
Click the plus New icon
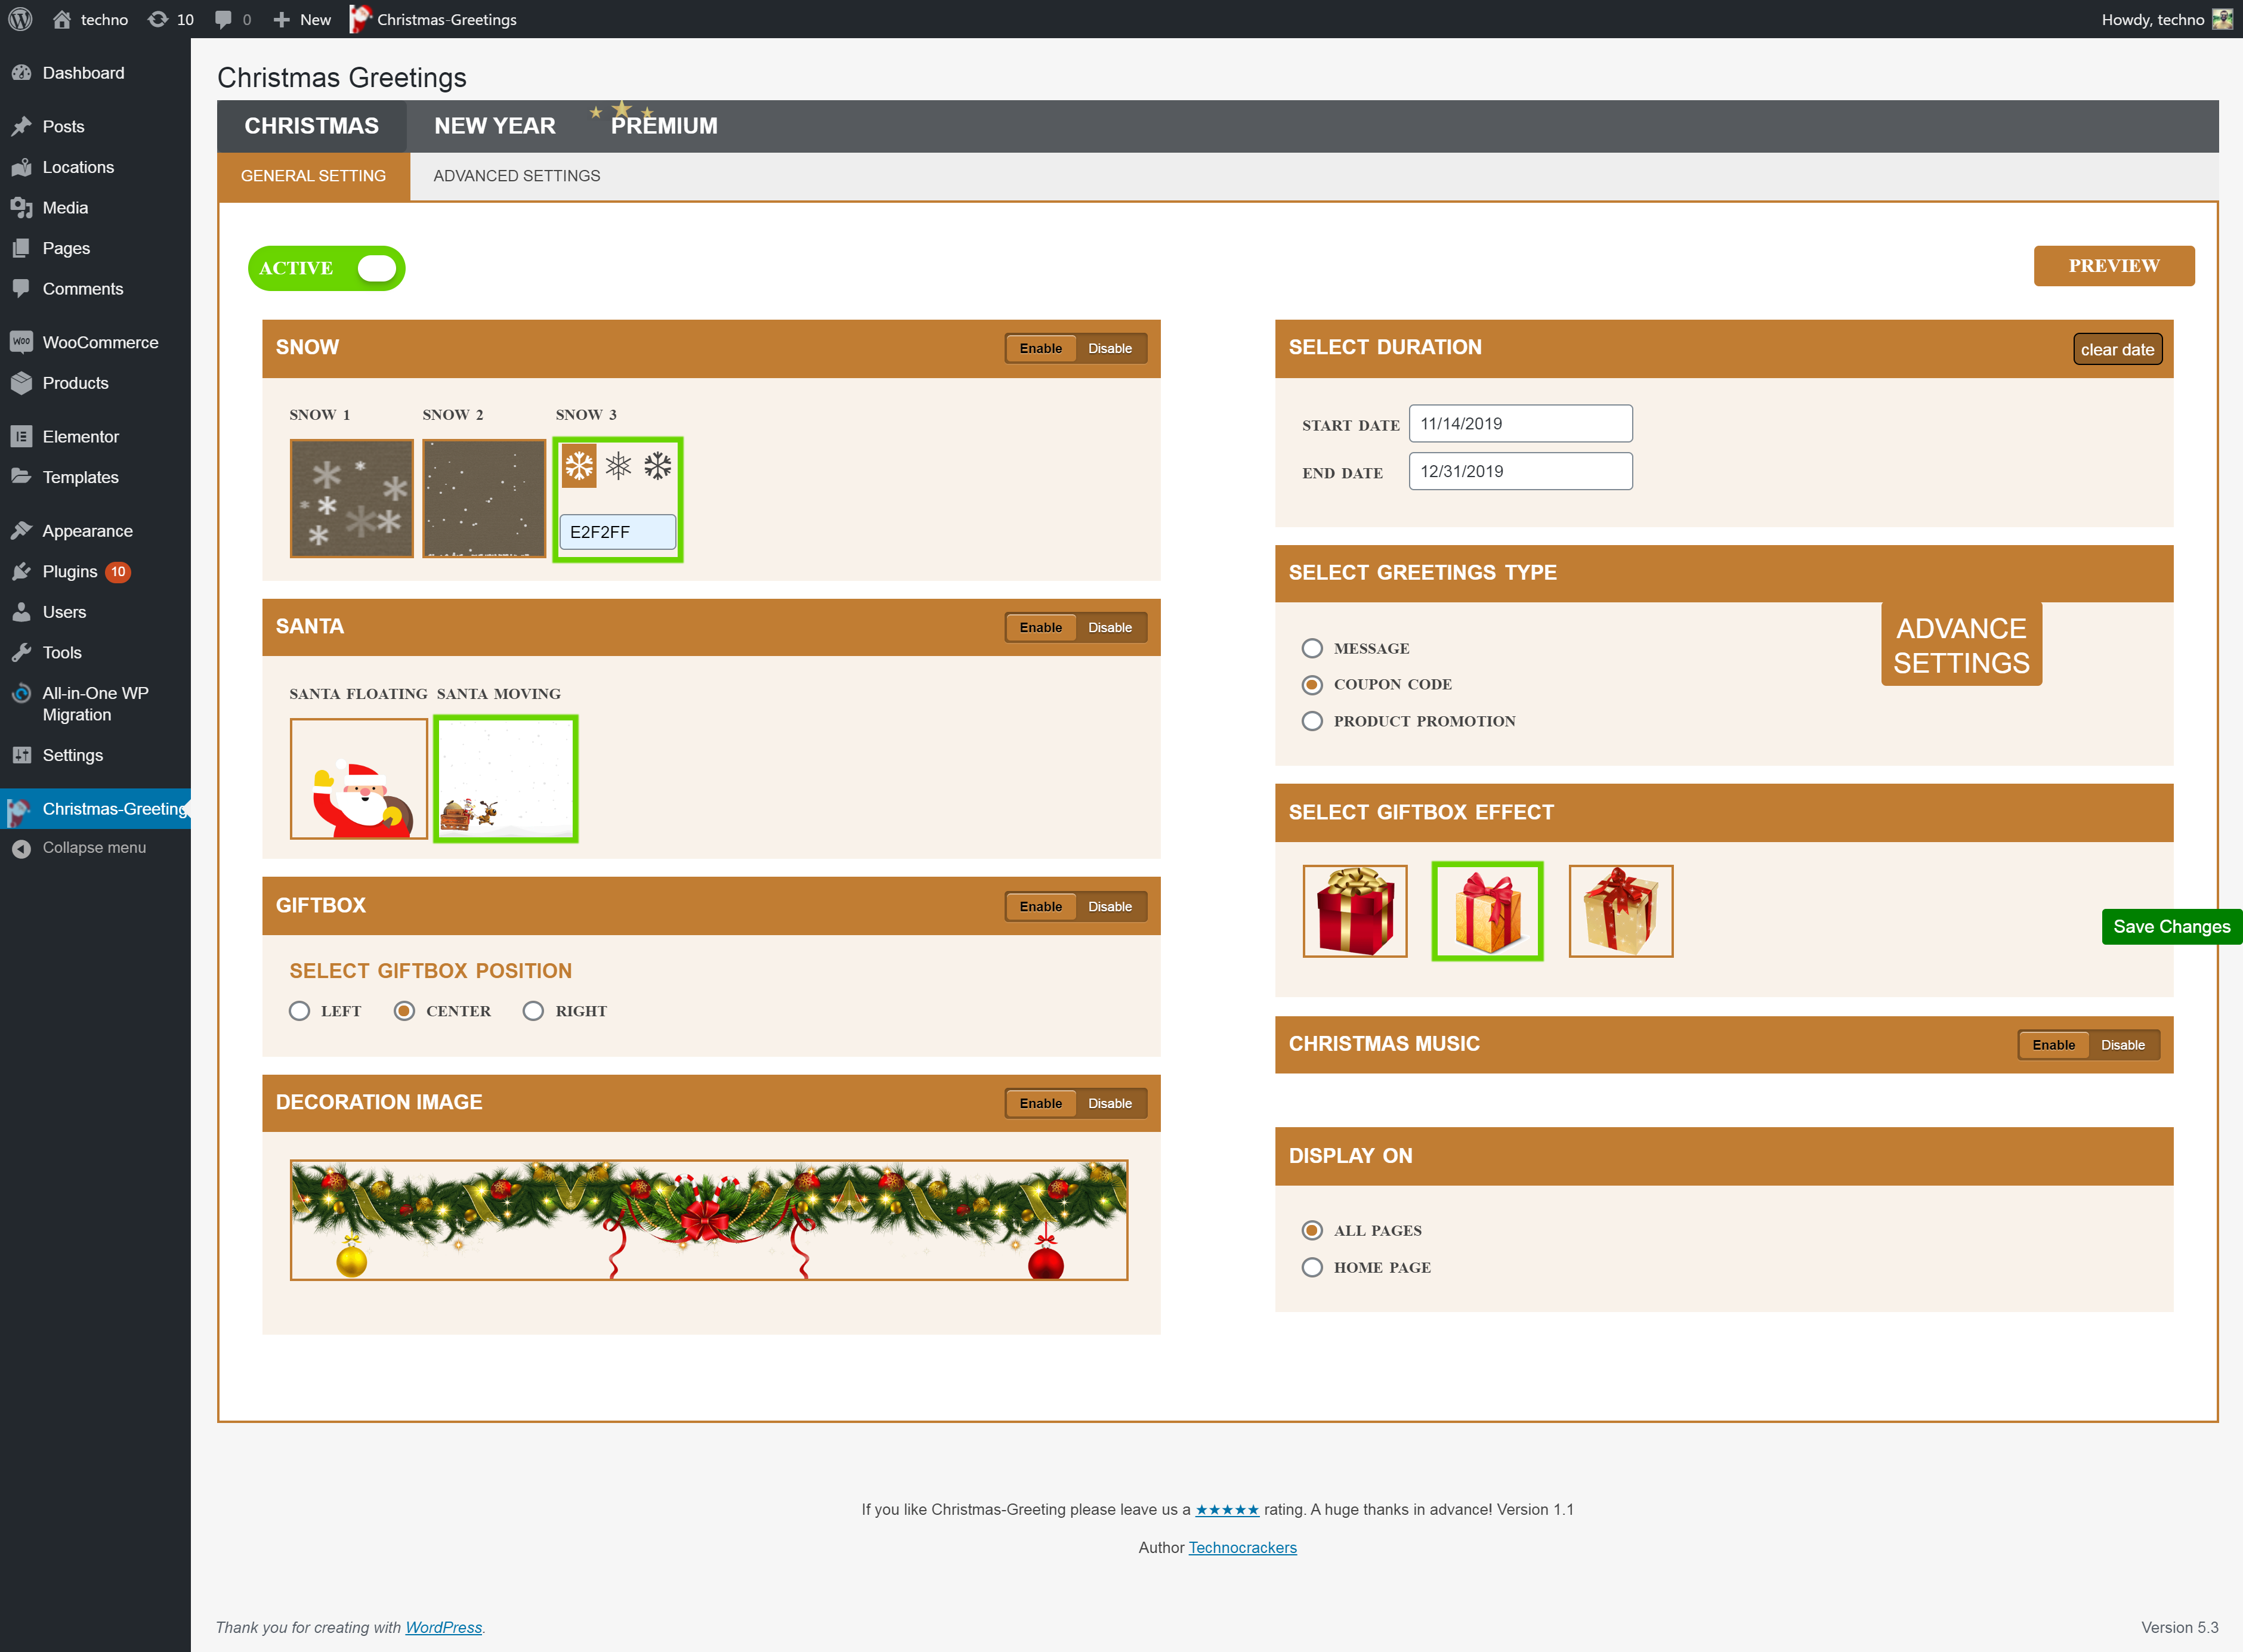tap(282, 19)
